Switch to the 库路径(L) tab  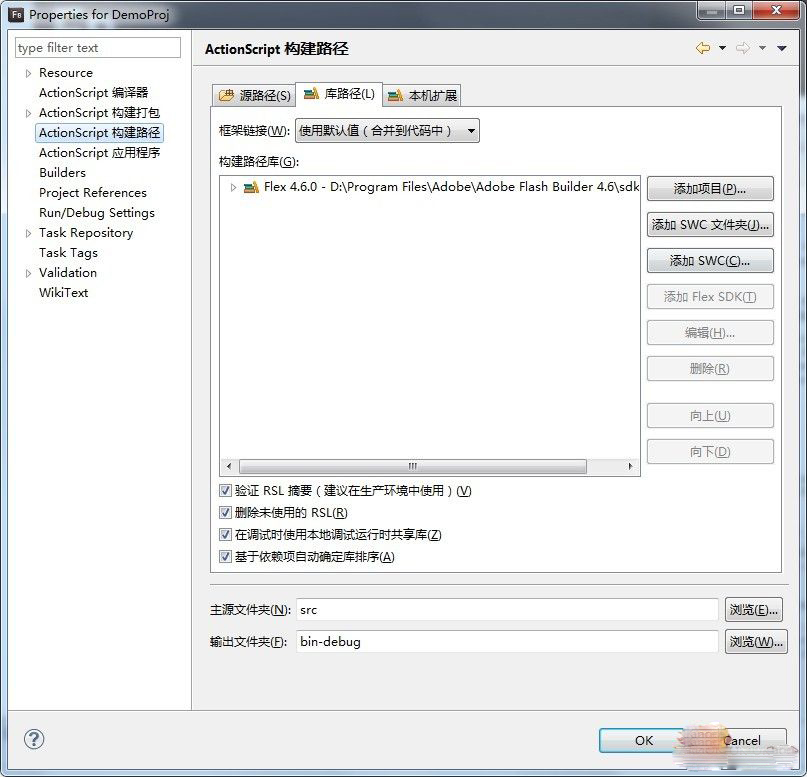(x=339, y=94)
